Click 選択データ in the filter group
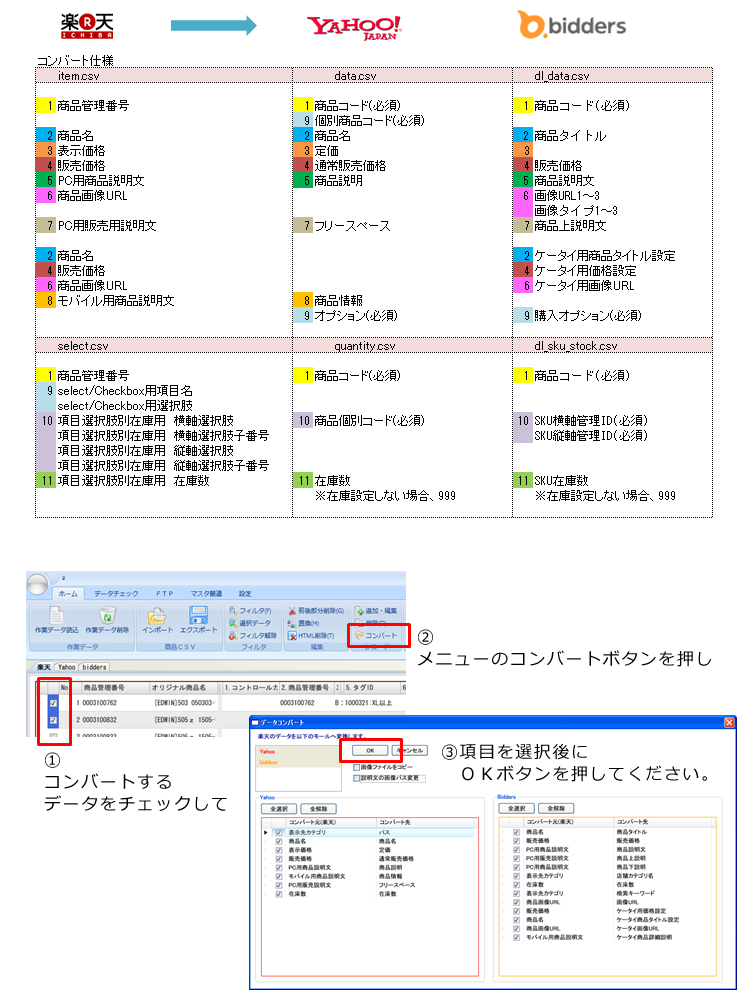The height and width of the screenshot is (1000, 750). click(250, 623)
